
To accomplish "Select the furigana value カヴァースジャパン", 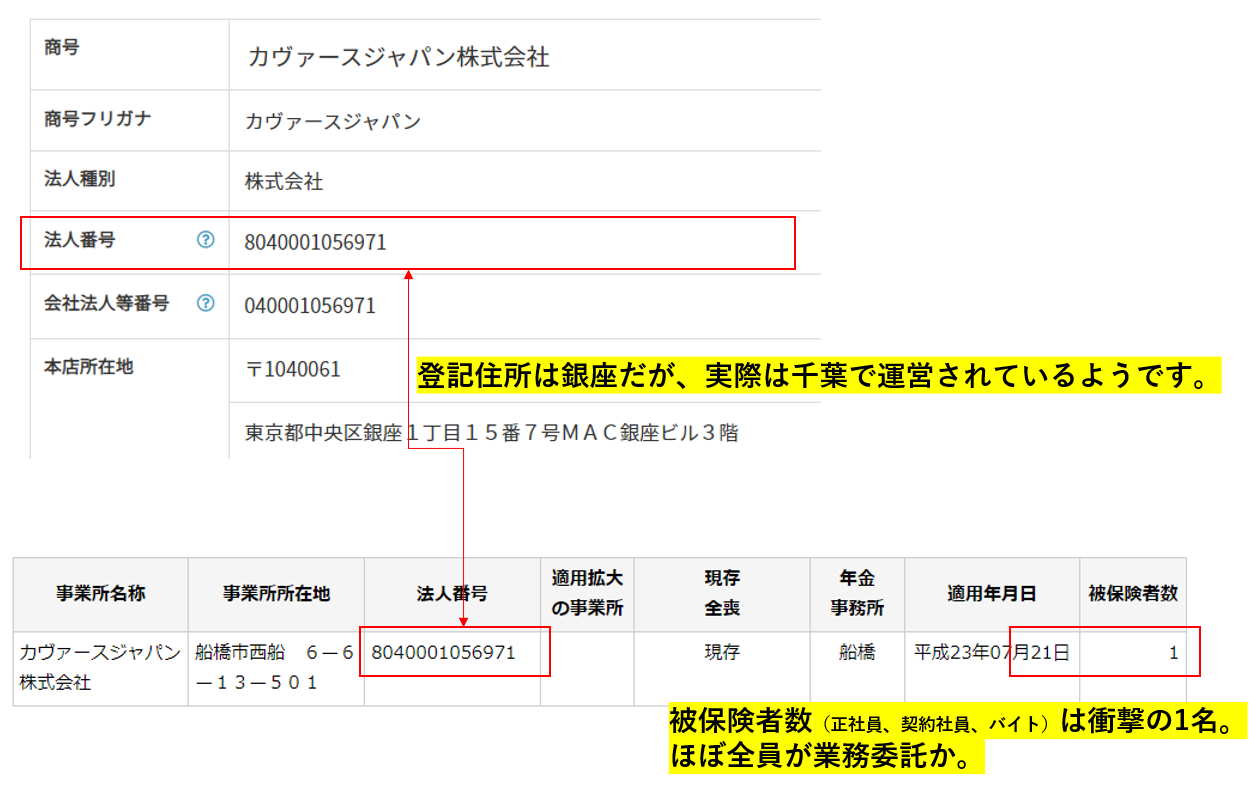I will 333,122.
